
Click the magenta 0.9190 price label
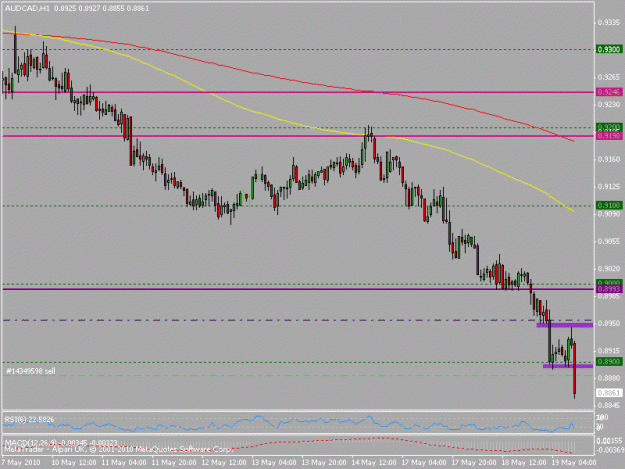click(609, 136)
